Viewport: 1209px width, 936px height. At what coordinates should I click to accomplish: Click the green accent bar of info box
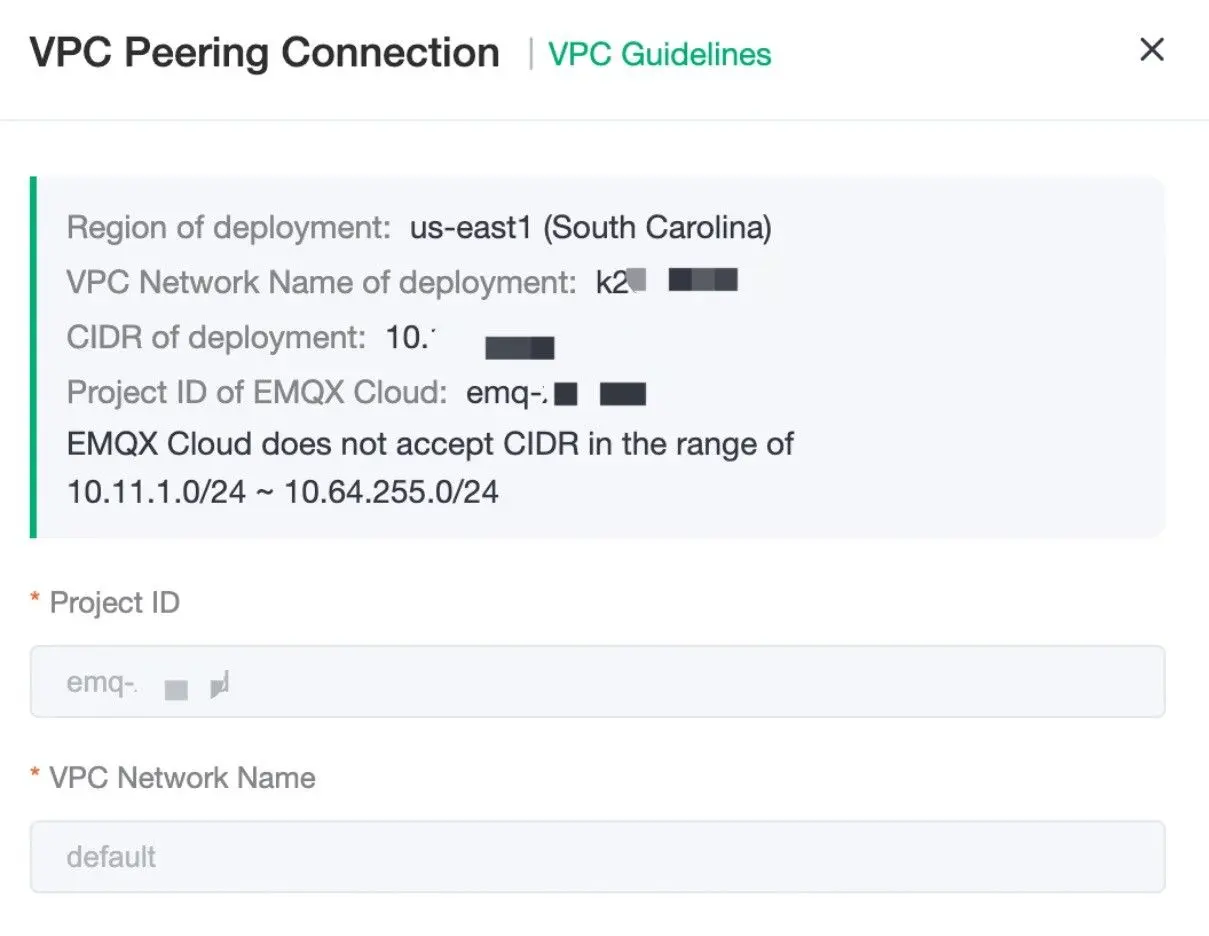33,357
